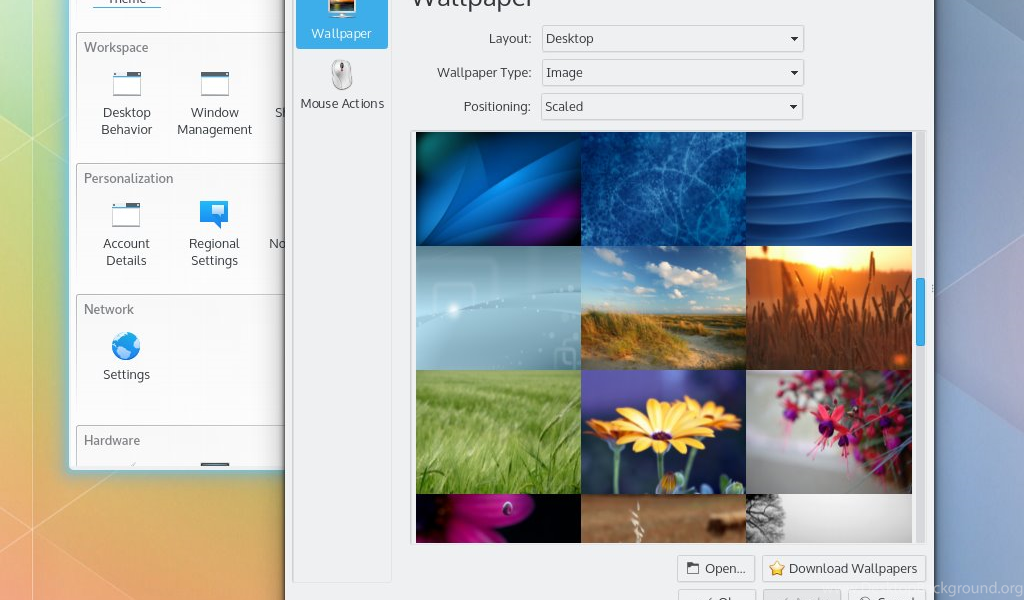Open the Desktop Behavior settings icon
The image size is (1024, 600).
tap(127, 85)
